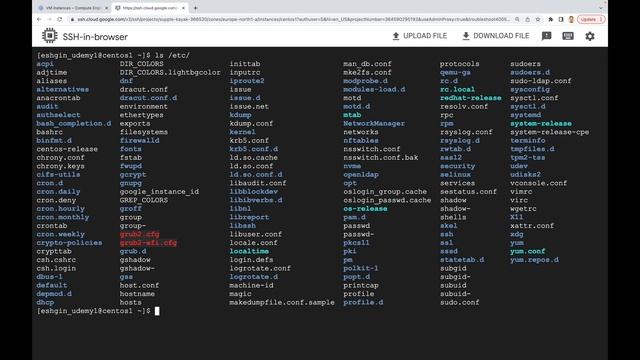Image resolution: width=640 pixels, height=360 pixels.
Task: Click the Chrome Update button
Action: [x=591, y=19]
